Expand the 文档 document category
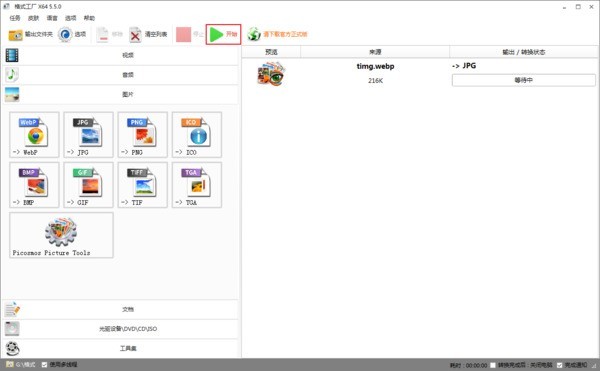 [121, 309]
